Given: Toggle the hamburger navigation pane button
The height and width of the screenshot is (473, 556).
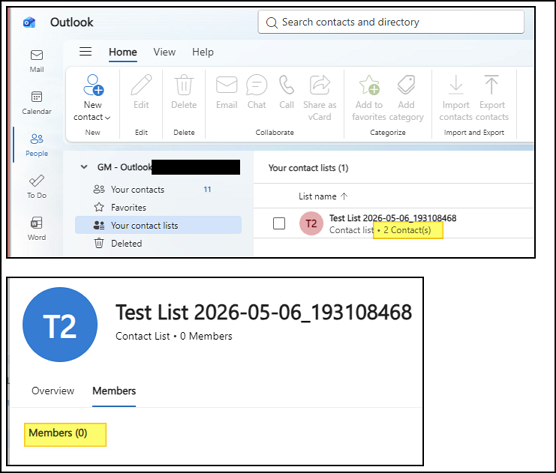Looking at the screenshot, I should click(x=85, y=52).
